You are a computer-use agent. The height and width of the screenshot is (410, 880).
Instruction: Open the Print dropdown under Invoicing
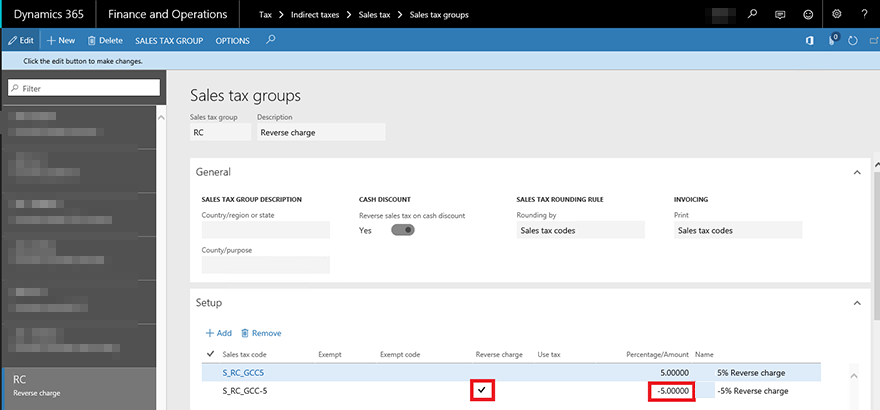[x=738, y=230]
